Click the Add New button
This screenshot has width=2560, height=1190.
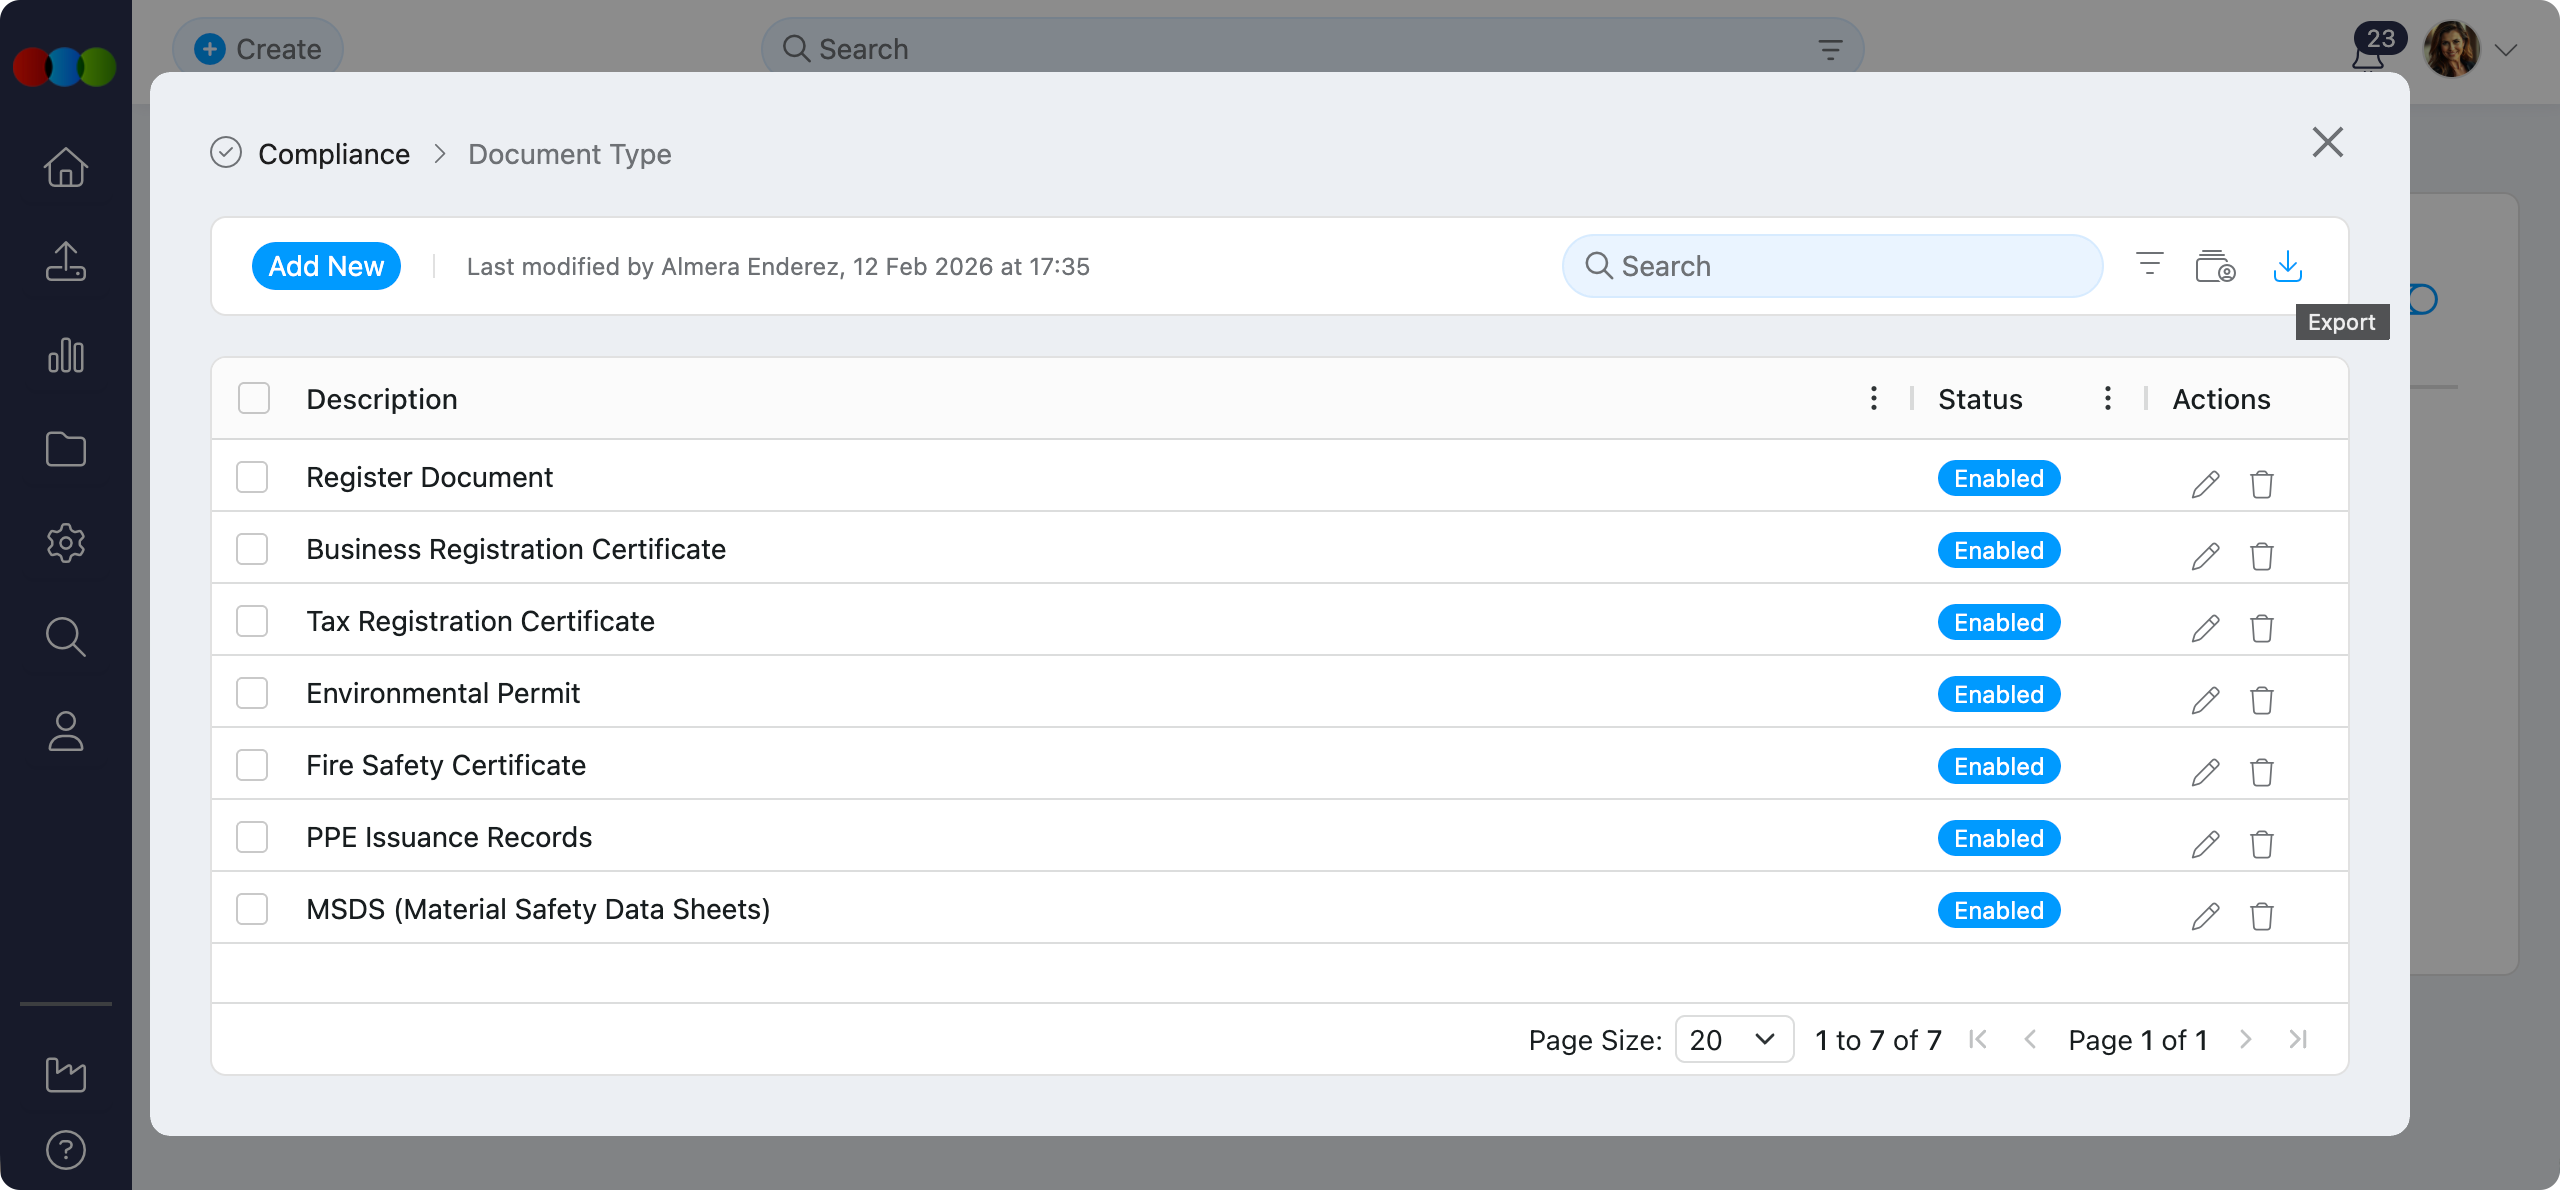(326, 266)
